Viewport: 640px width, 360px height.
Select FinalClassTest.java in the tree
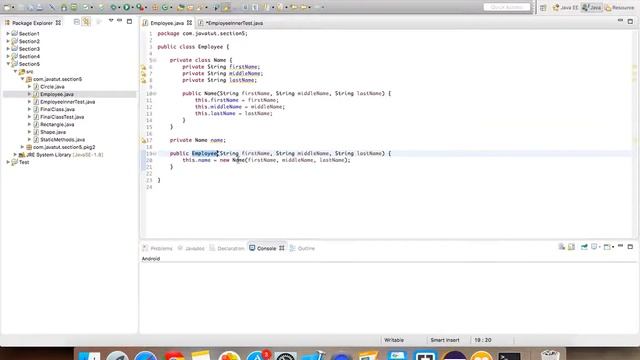(62, 117)
